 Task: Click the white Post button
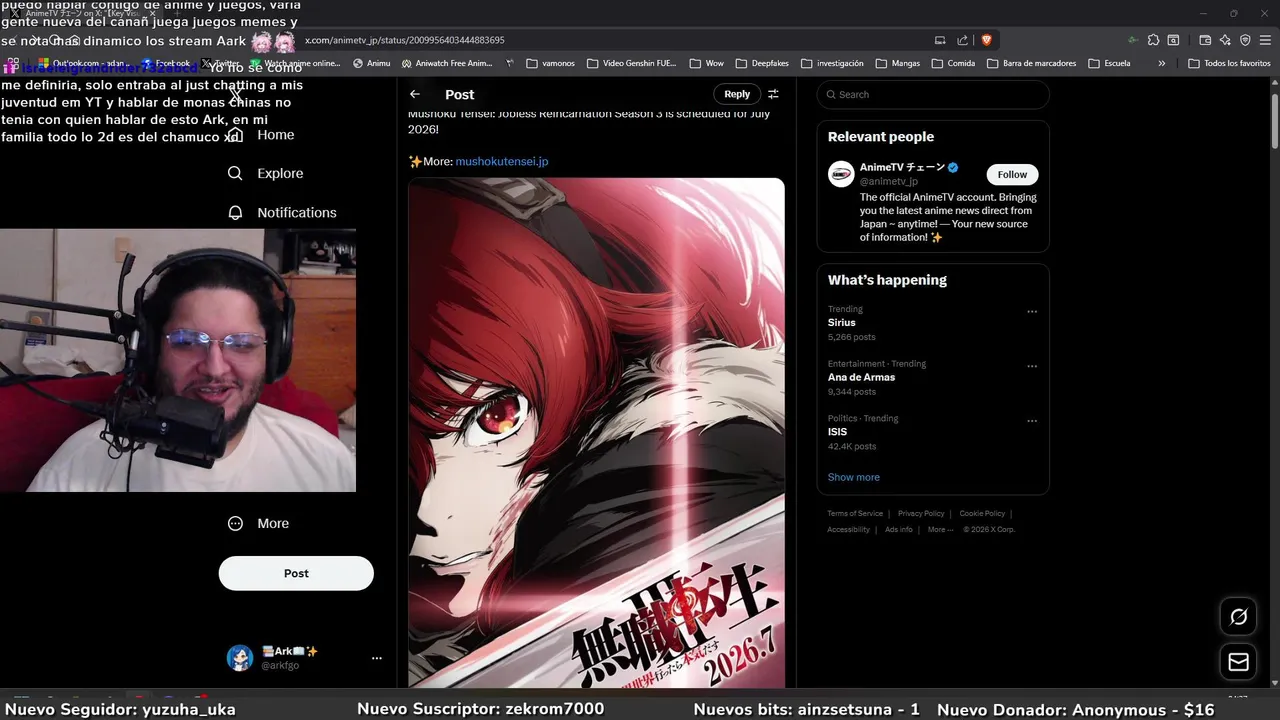[296, 573]
